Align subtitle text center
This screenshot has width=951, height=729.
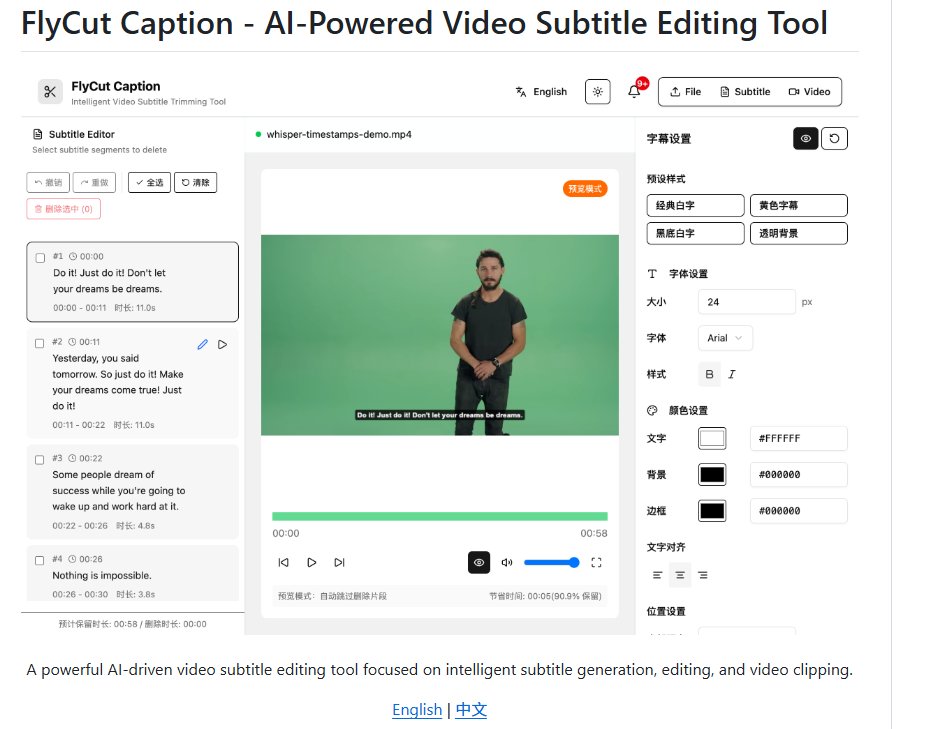[x=680, y=575]
